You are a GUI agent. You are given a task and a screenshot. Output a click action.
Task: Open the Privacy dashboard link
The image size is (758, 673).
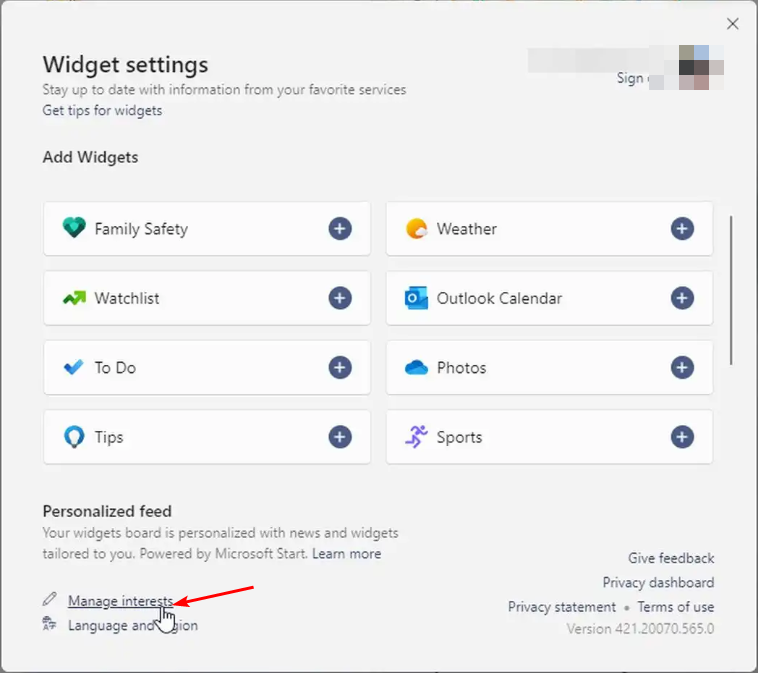coord(658,583)
